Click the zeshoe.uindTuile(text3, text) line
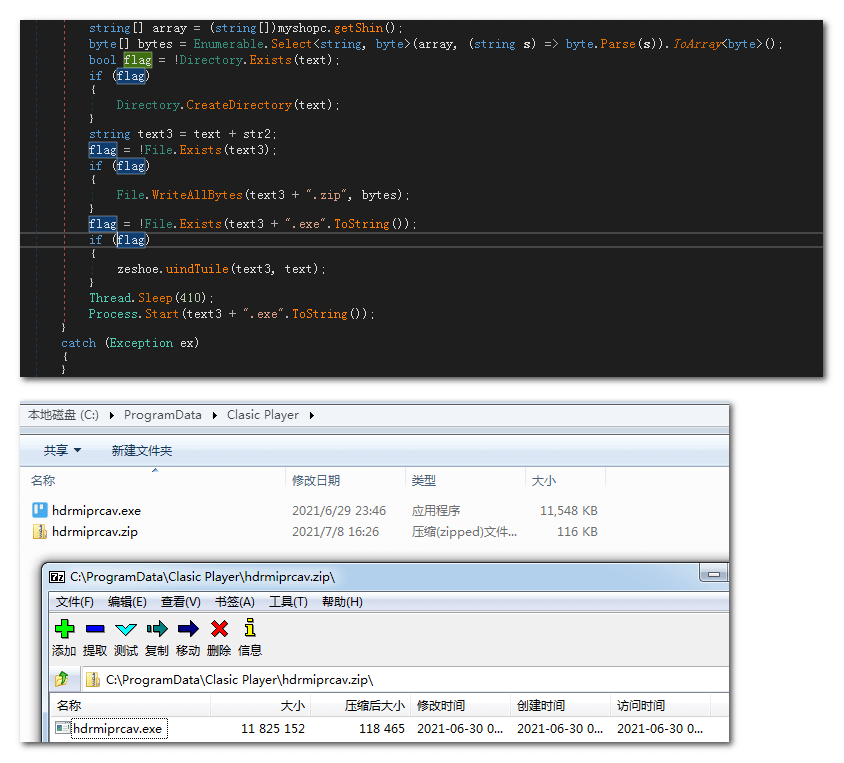Screen dimensions: 844x763 221,269
